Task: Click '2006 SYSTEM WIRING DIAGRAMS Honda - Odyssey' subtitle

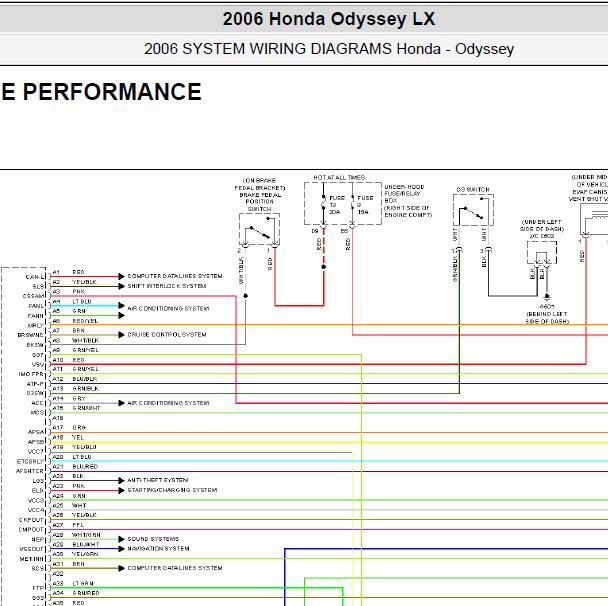Action: pos(329,49)
